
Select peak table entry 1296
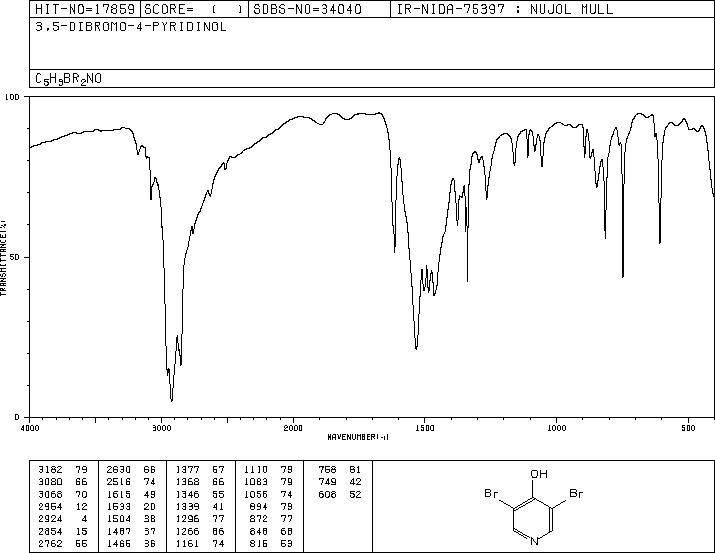(x=200, y=519)
